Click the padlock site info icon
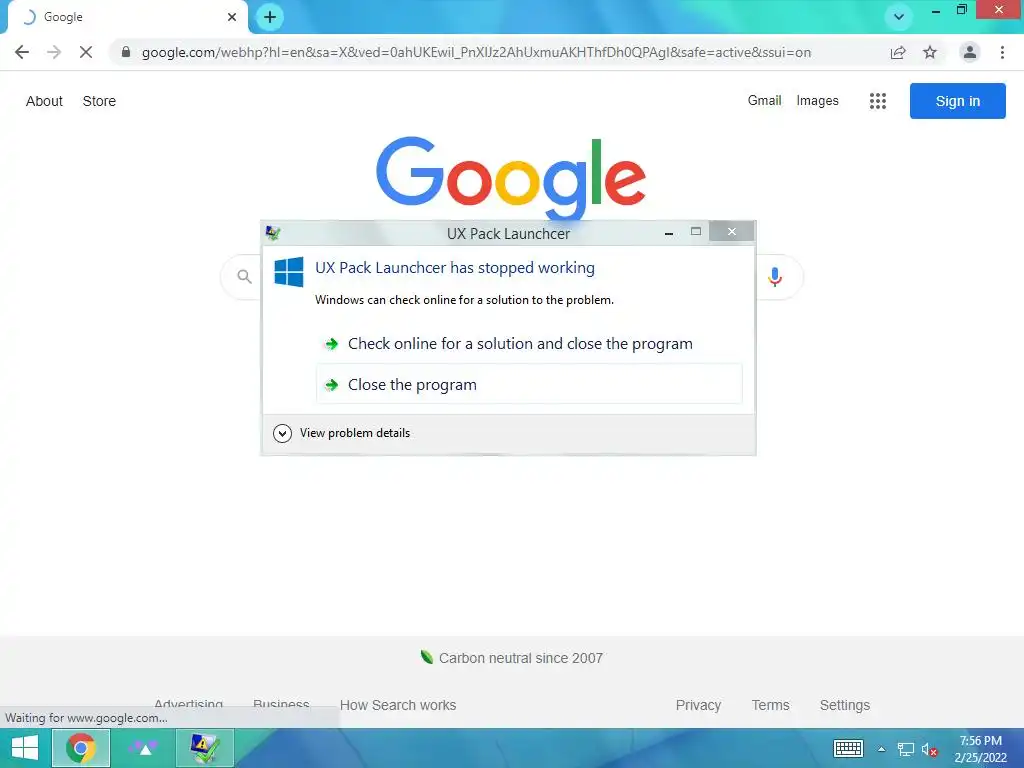This screenshot has width=1024, height=768. pyautogui.click(x=126, y=52)
